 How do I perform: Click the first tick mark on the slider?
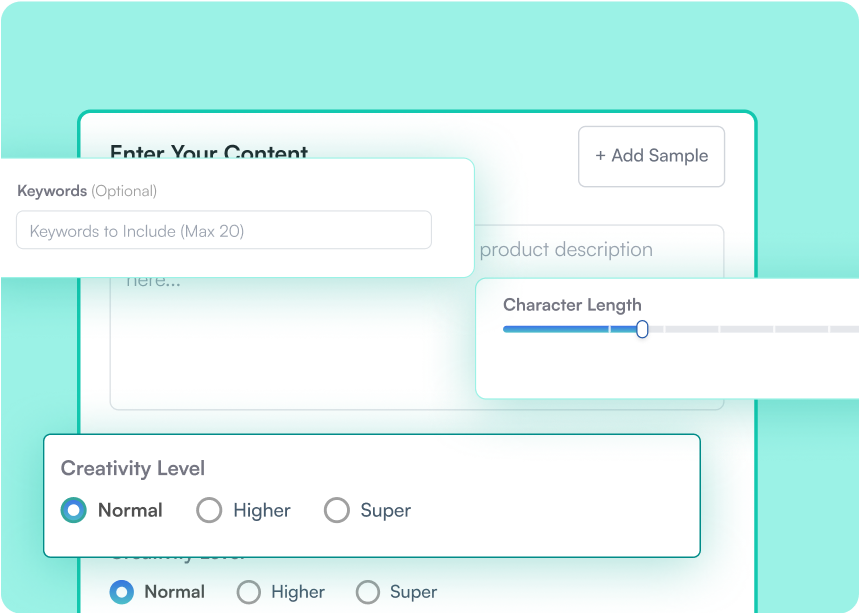(x=609, y=329)
